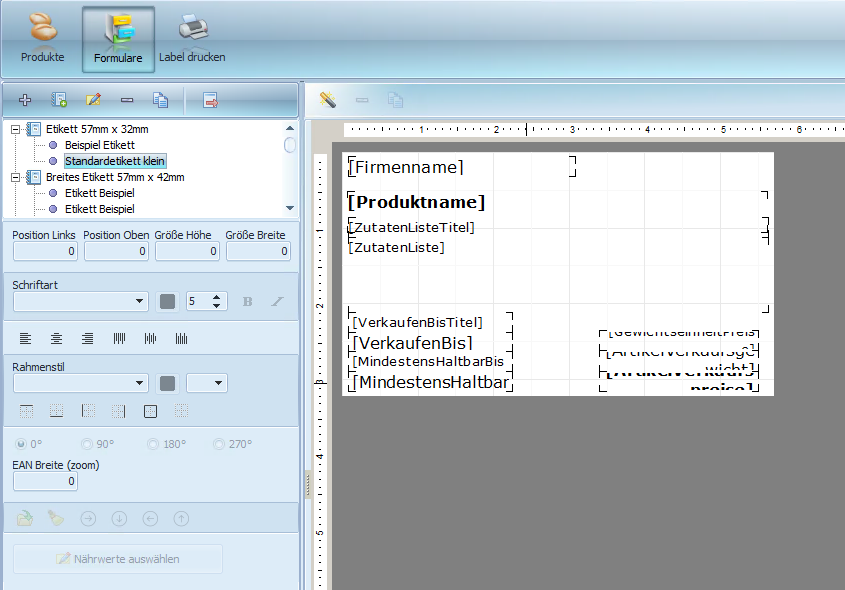Viewport: 845px width, 590px height.
Task: Click the EAN Breite input field
Action: (x=45, y=481)
